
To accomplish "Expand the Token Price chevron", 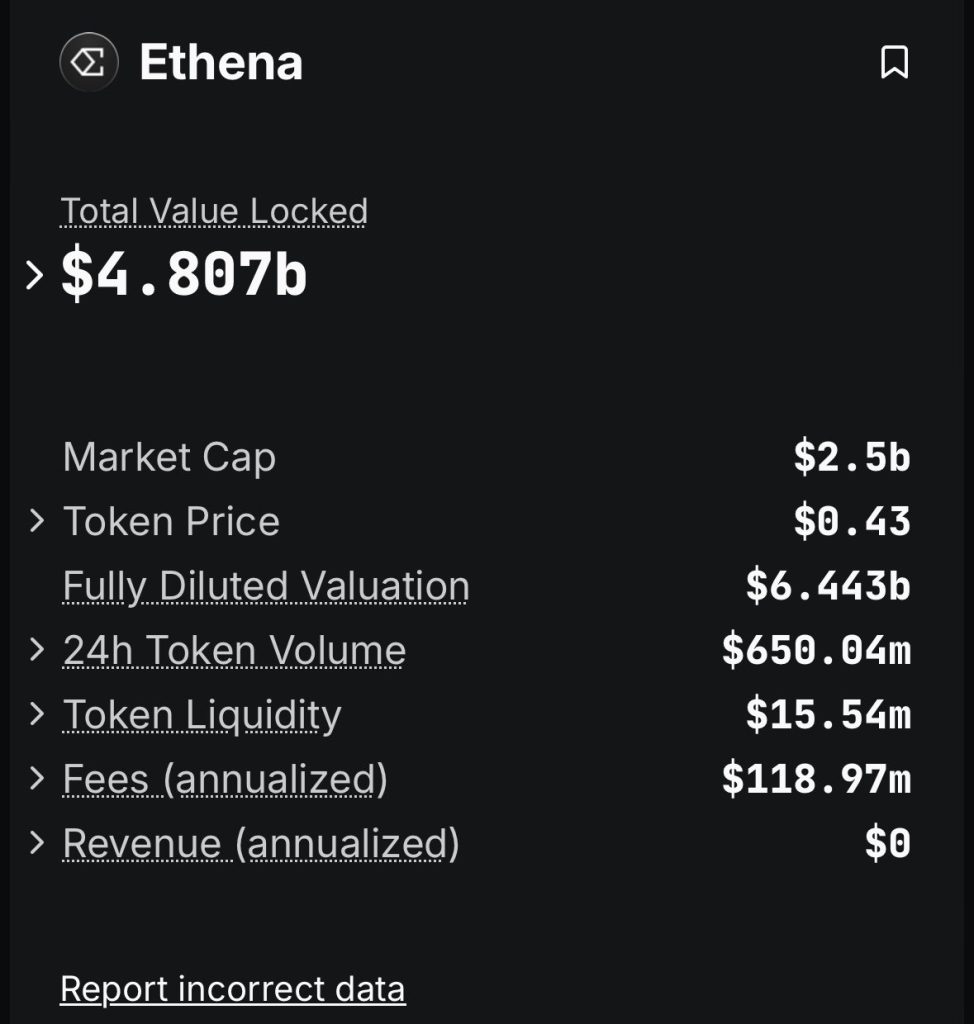I will coord(37,521).
